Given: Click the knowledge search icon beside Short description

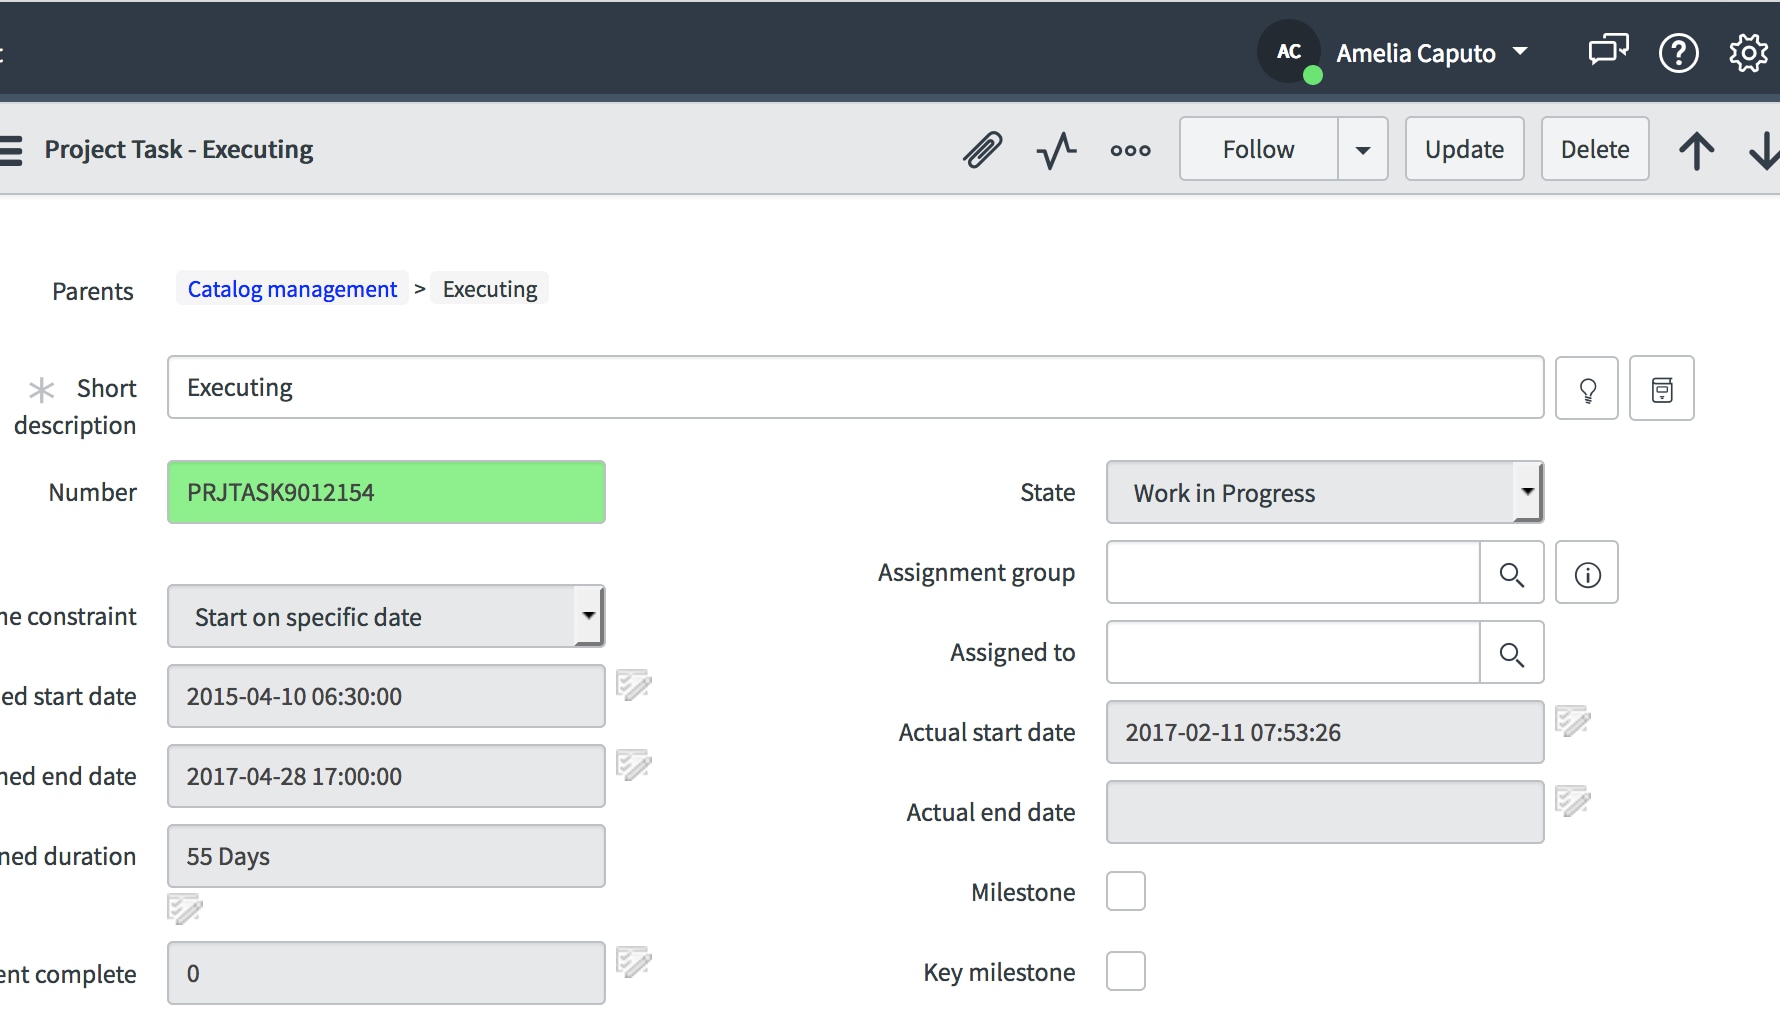Looking at the screenshot, I should point(1662,388).
